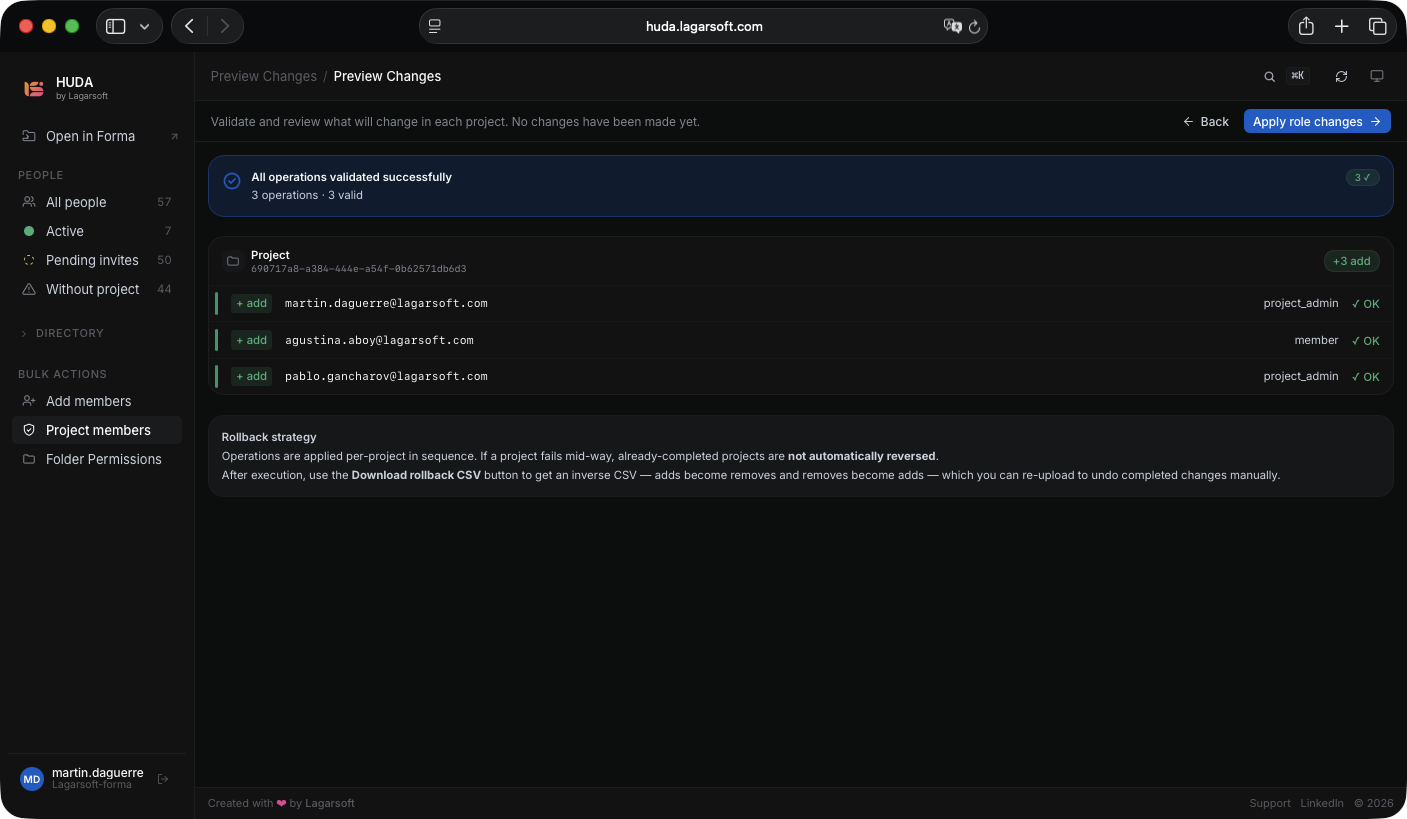The height and width of the screenshot is (819, 1407).
Task: Click the Pending invites dashed circle icon
Action: point(29,260)
